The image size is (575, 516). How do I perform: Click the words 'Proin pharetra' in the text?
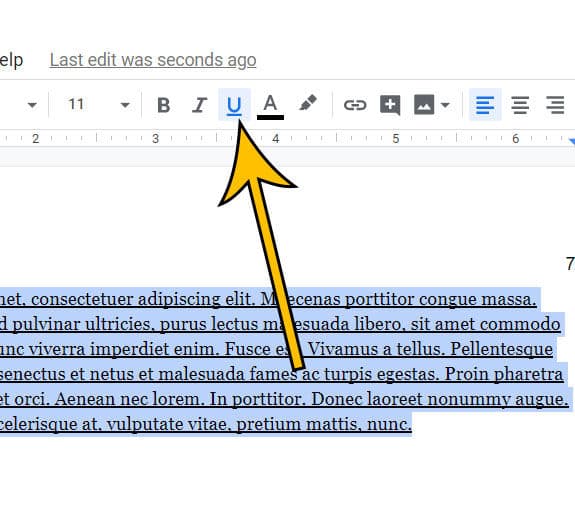point(504,374)
